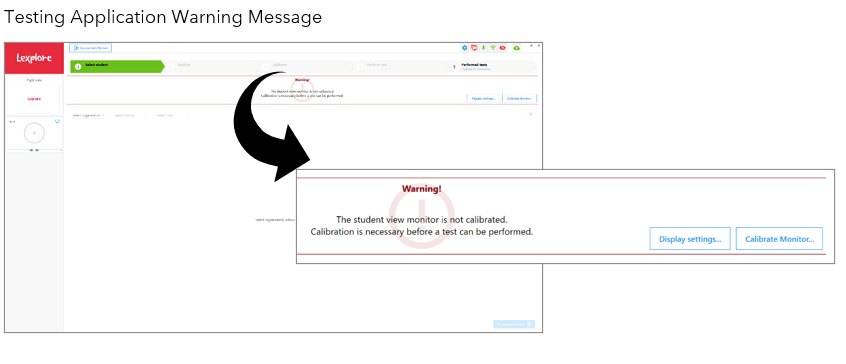
Task: Click the red monitor status icon
Action: tap(474, 48)
